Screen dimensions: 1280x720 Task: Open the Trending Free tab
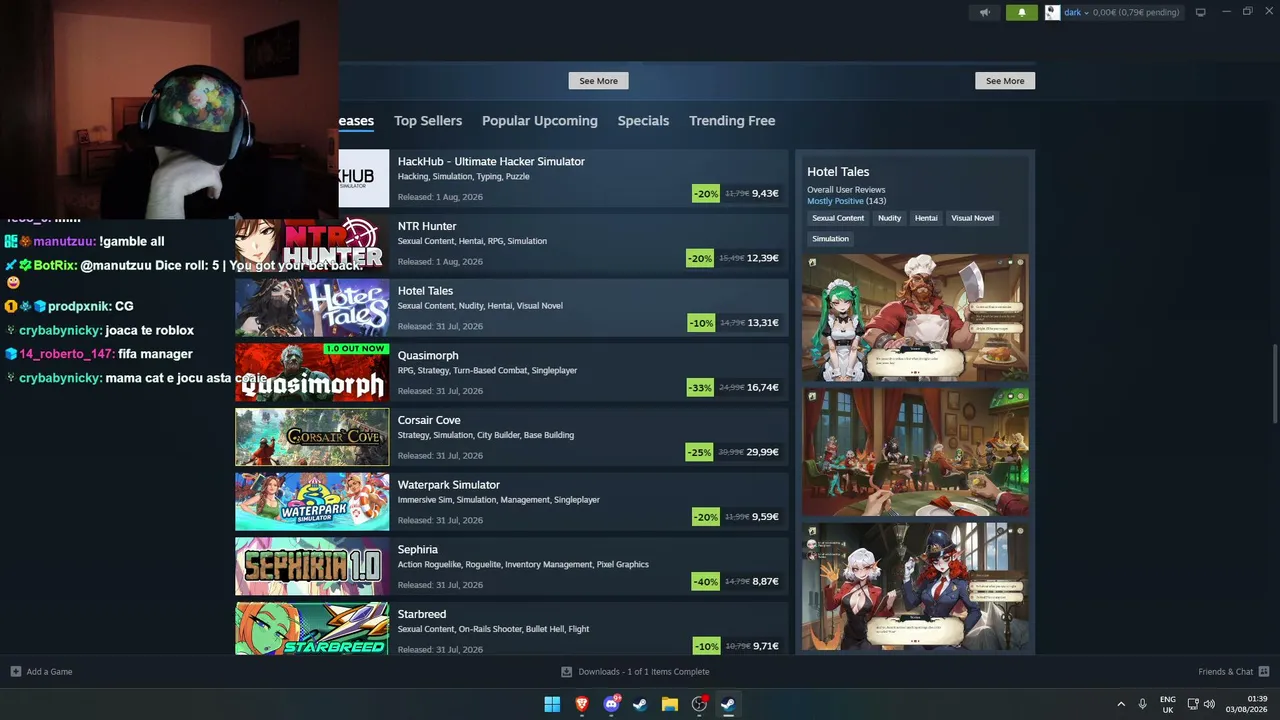coord(732,121)
